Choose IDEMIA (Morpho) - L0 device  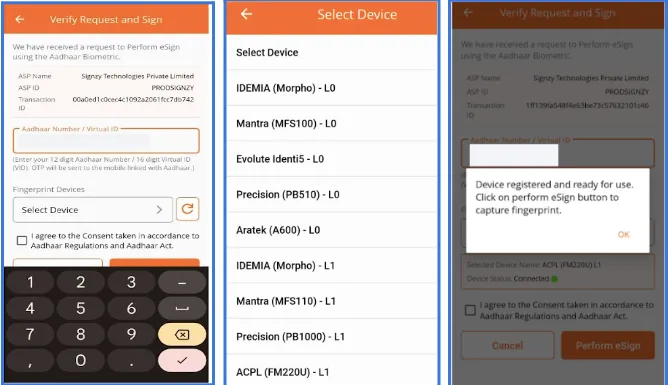pos(331,88)
